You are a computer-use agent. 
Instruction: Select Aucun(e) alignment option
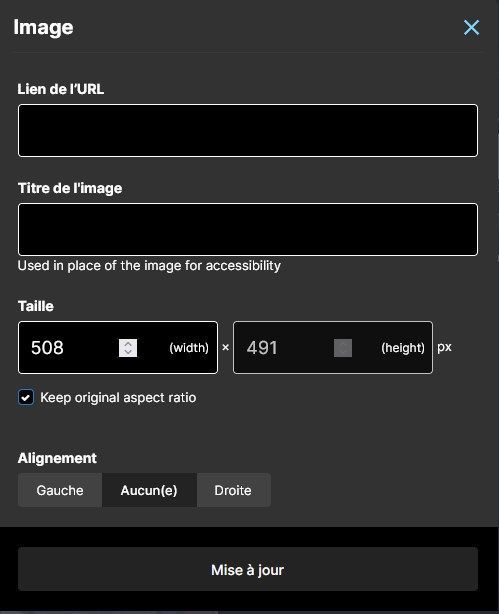[149, 490]
